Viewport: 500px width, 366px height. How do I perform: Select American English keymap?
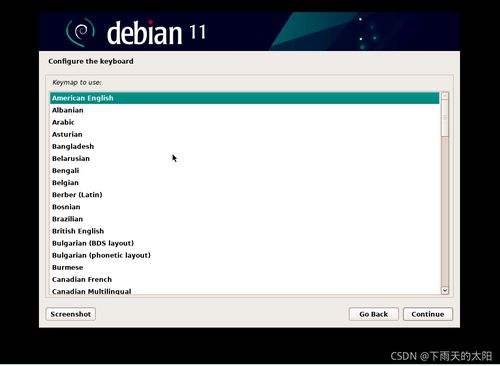(245, 98)
